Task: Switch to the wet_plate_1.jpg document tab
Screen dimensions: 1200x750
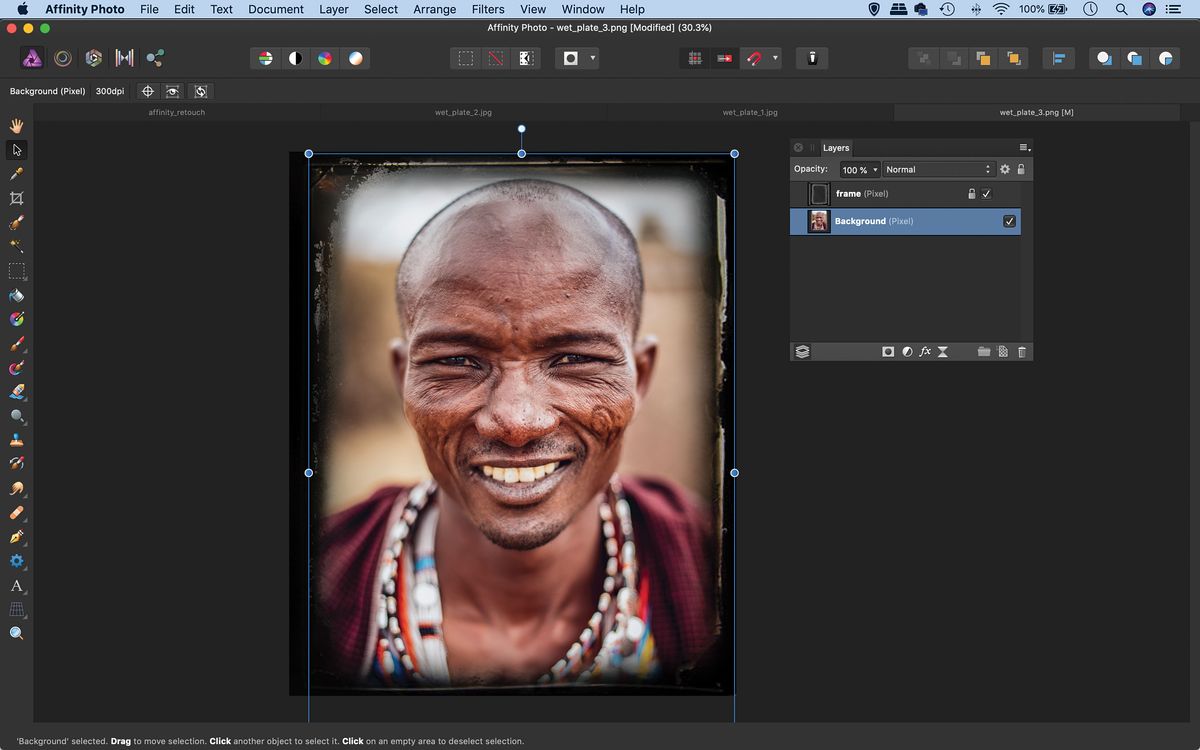Action: click(749, 112)
